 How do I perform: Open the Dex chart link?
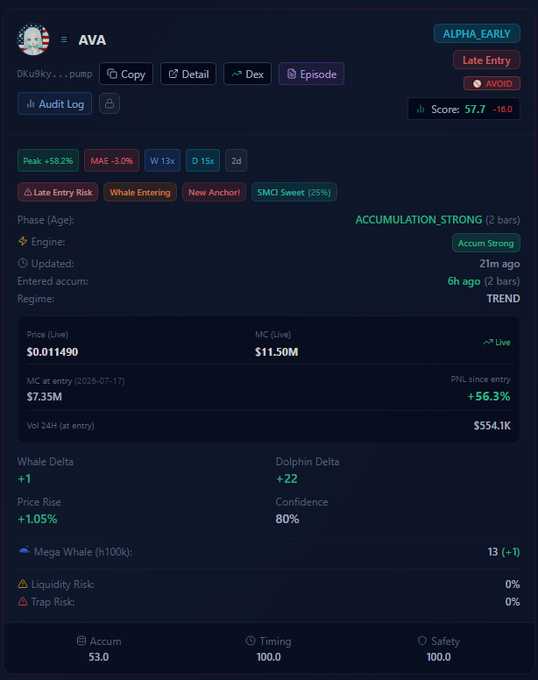(x=247, y=74)
